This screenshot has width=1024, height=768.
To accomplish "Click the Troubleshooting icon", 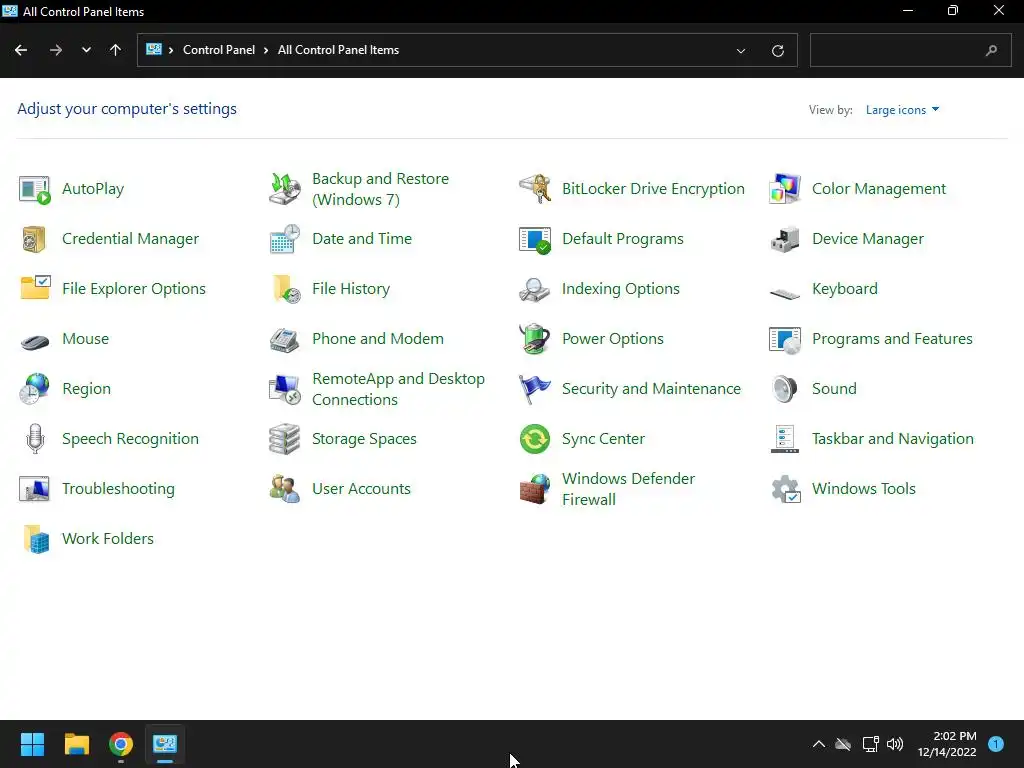I will click(x=35, y=489).
